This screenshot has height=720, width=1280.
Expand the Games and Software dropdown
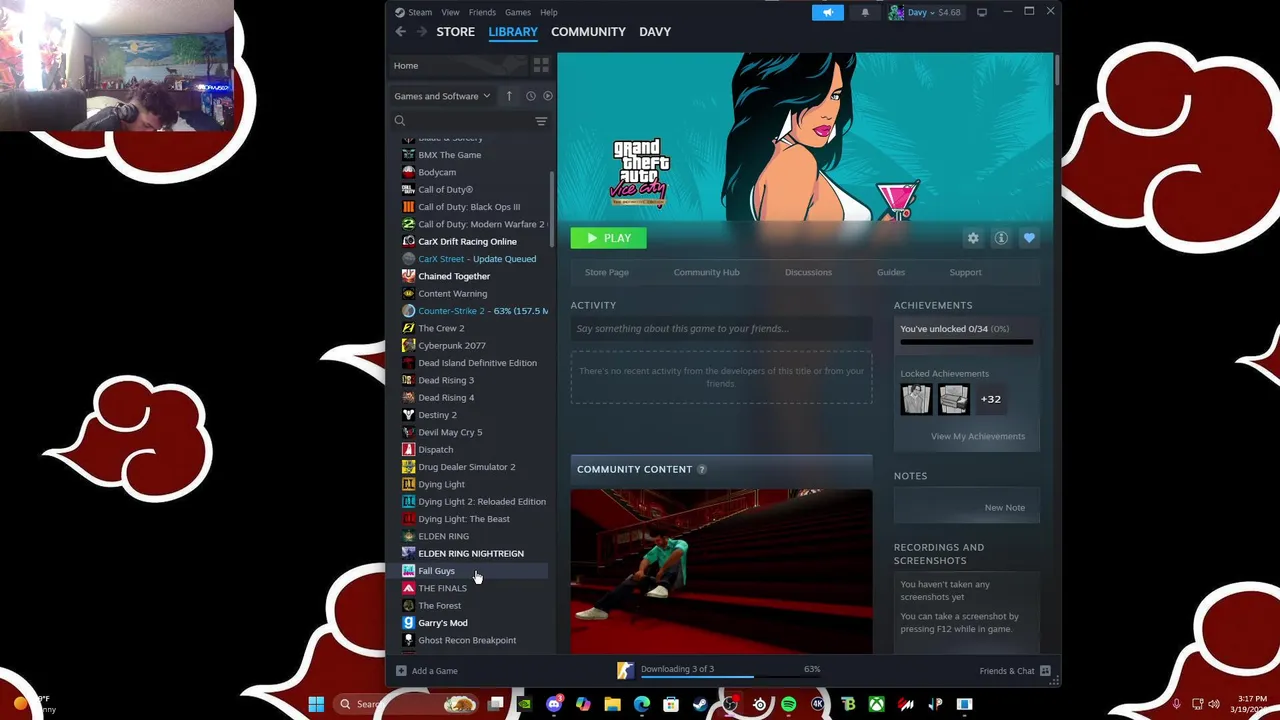coord(442,96)
